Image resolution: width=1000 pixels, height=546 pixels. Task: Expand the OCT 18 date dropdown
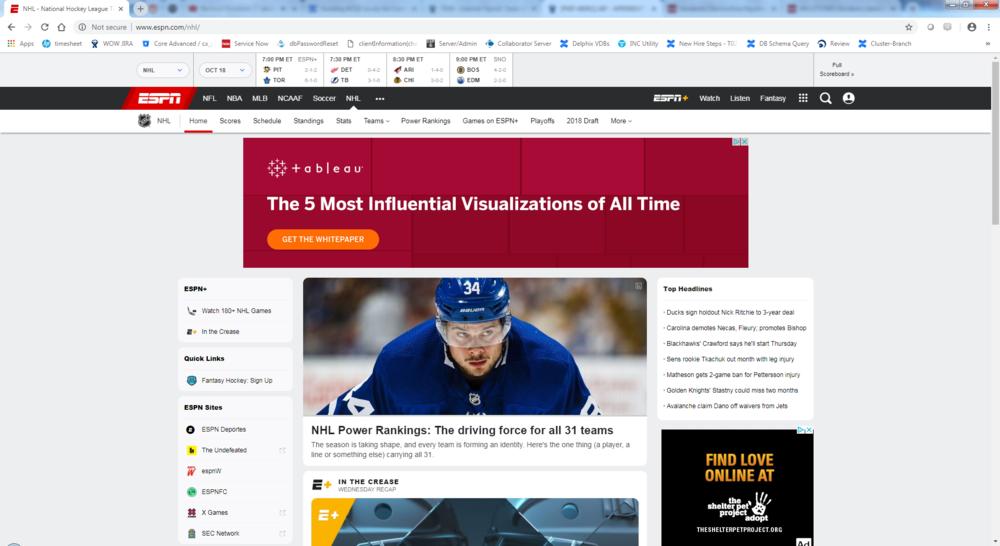[224, 70]
